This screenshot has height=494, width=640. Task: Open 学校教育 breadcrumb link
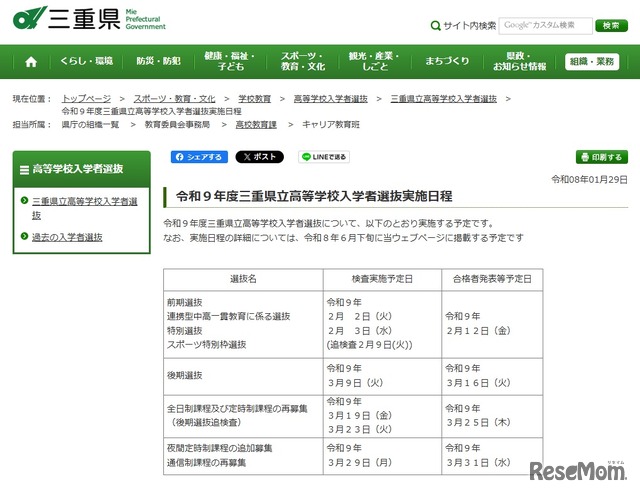tap(255, 99)
